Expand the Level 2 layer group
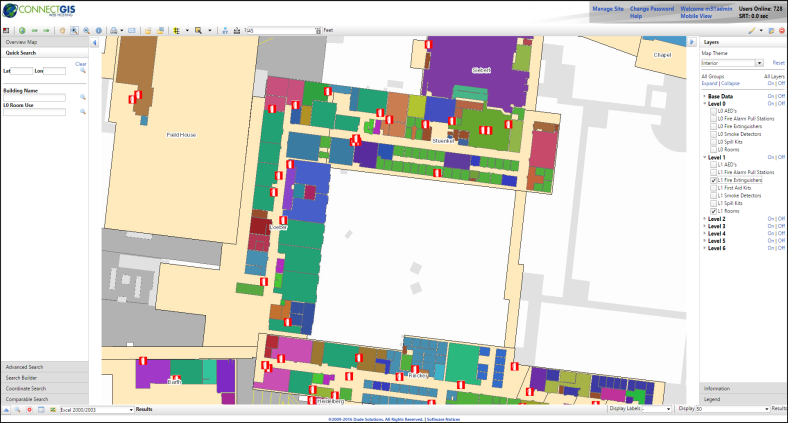The image size is (788, 423). pos(704,218)
